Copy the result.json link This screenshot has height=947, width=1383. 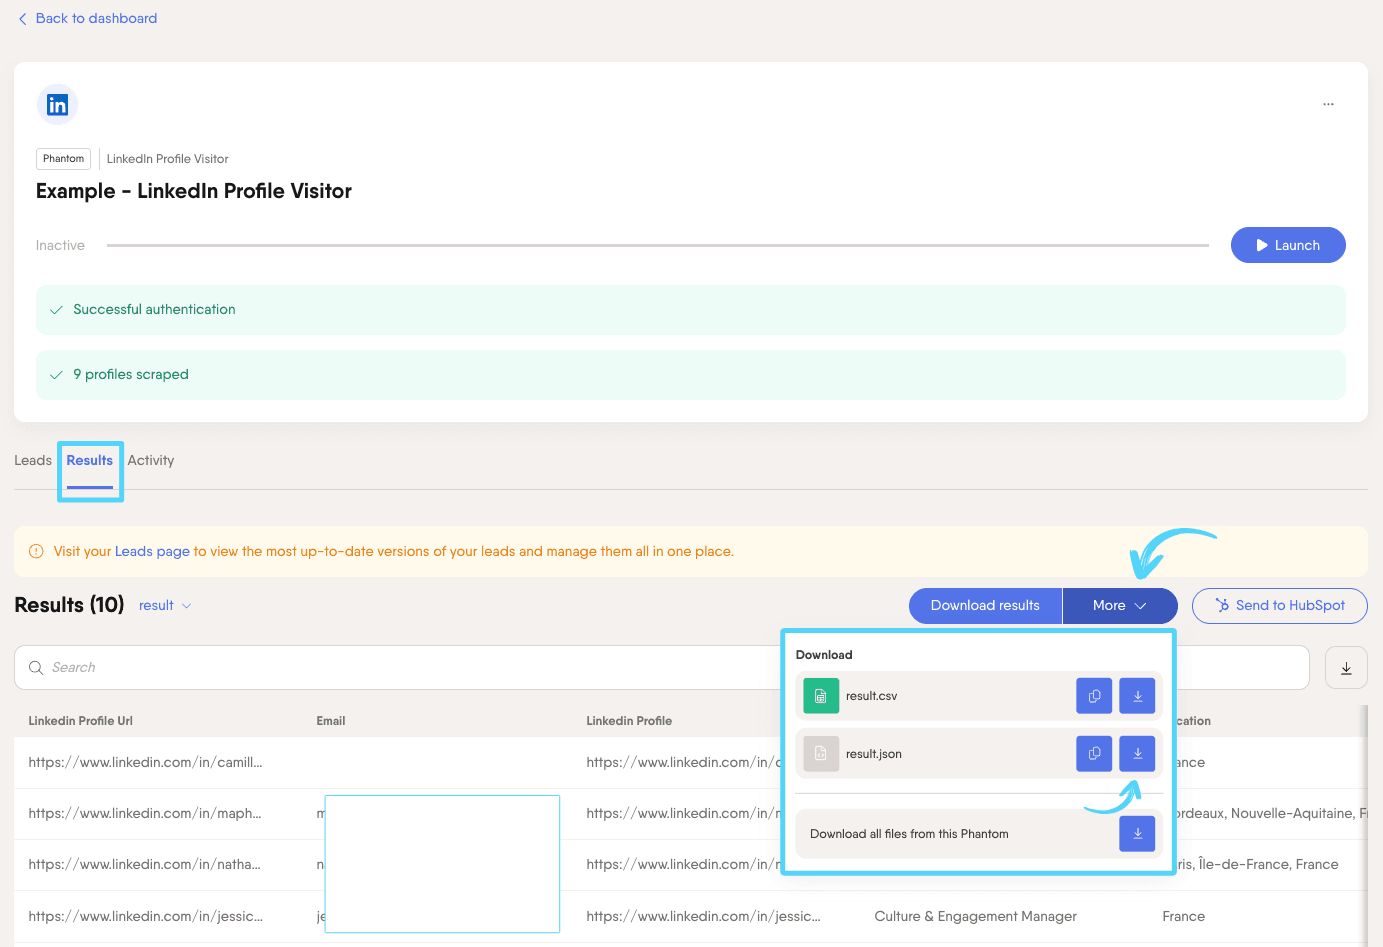pos(1094,754)
